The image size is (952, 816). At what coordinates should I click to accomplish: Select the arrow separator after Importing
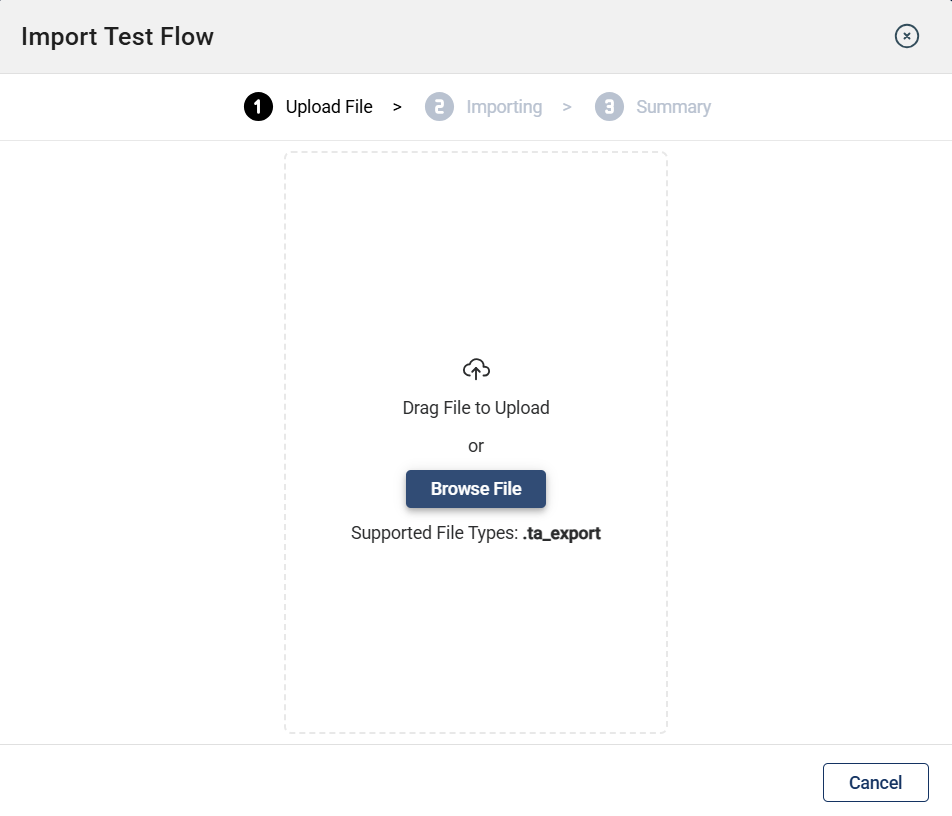(567, 107)
